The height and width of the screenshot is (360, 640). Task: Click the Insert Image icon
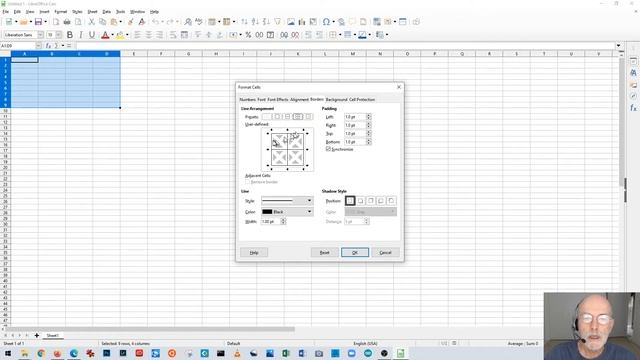(x=291, y=22)
